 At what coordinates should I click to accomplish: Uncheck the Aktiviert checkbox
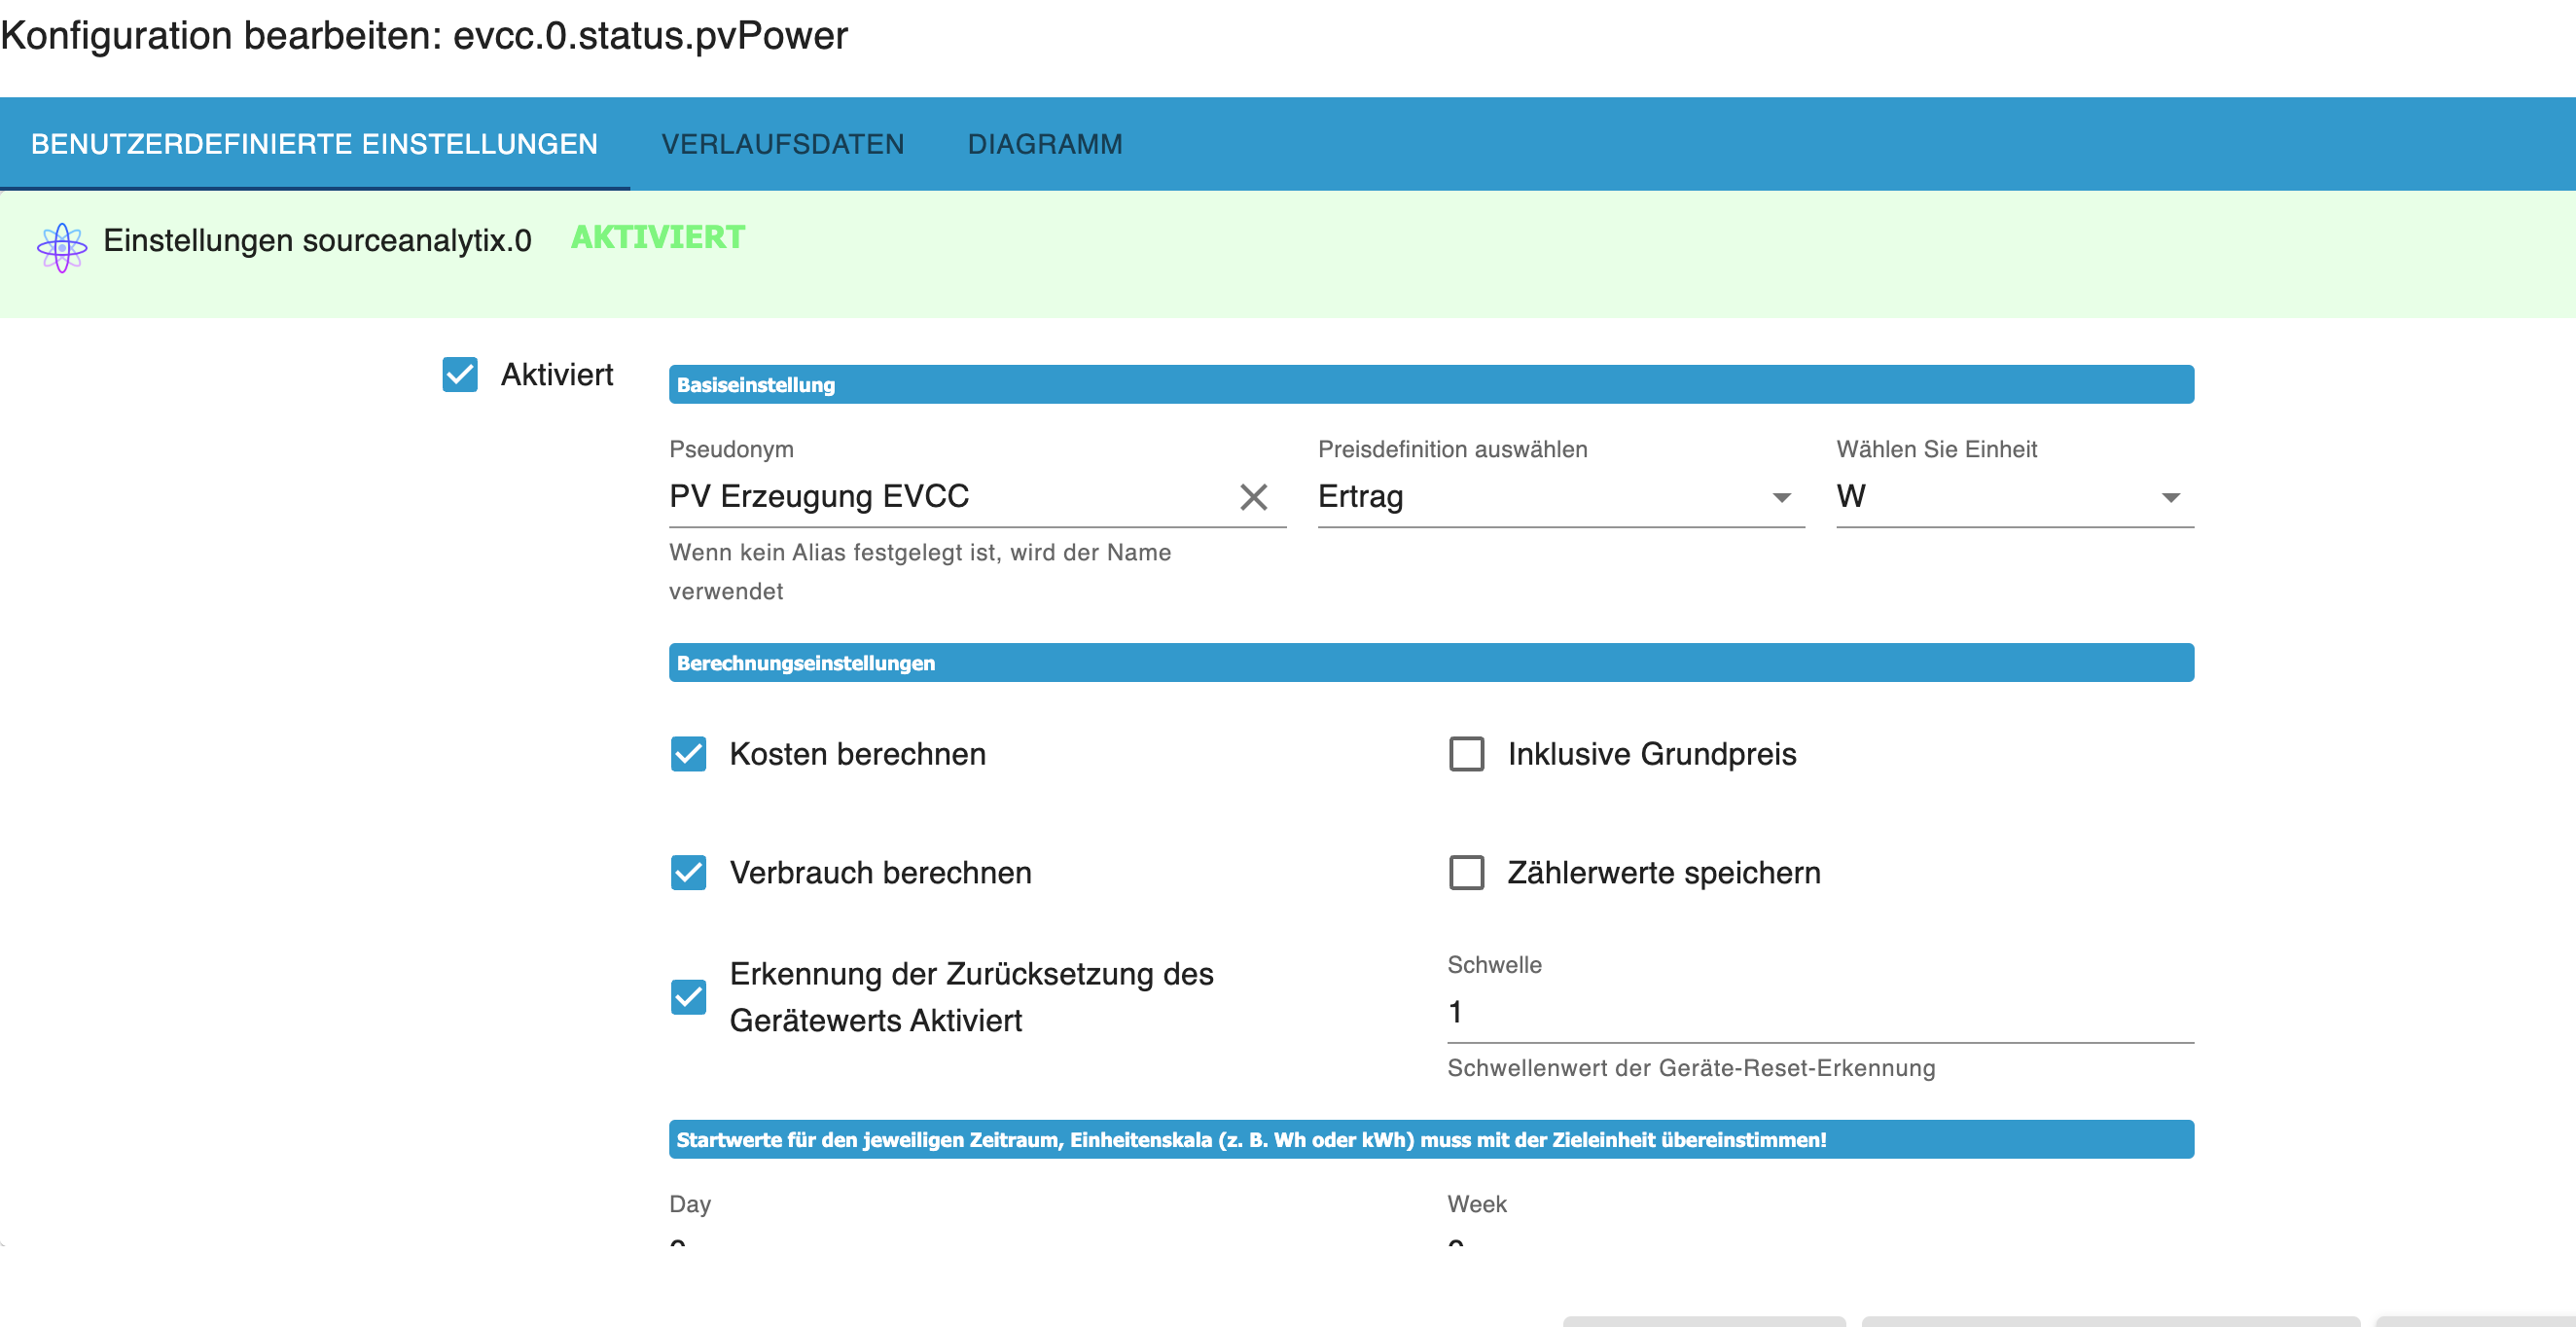(460, 375)
